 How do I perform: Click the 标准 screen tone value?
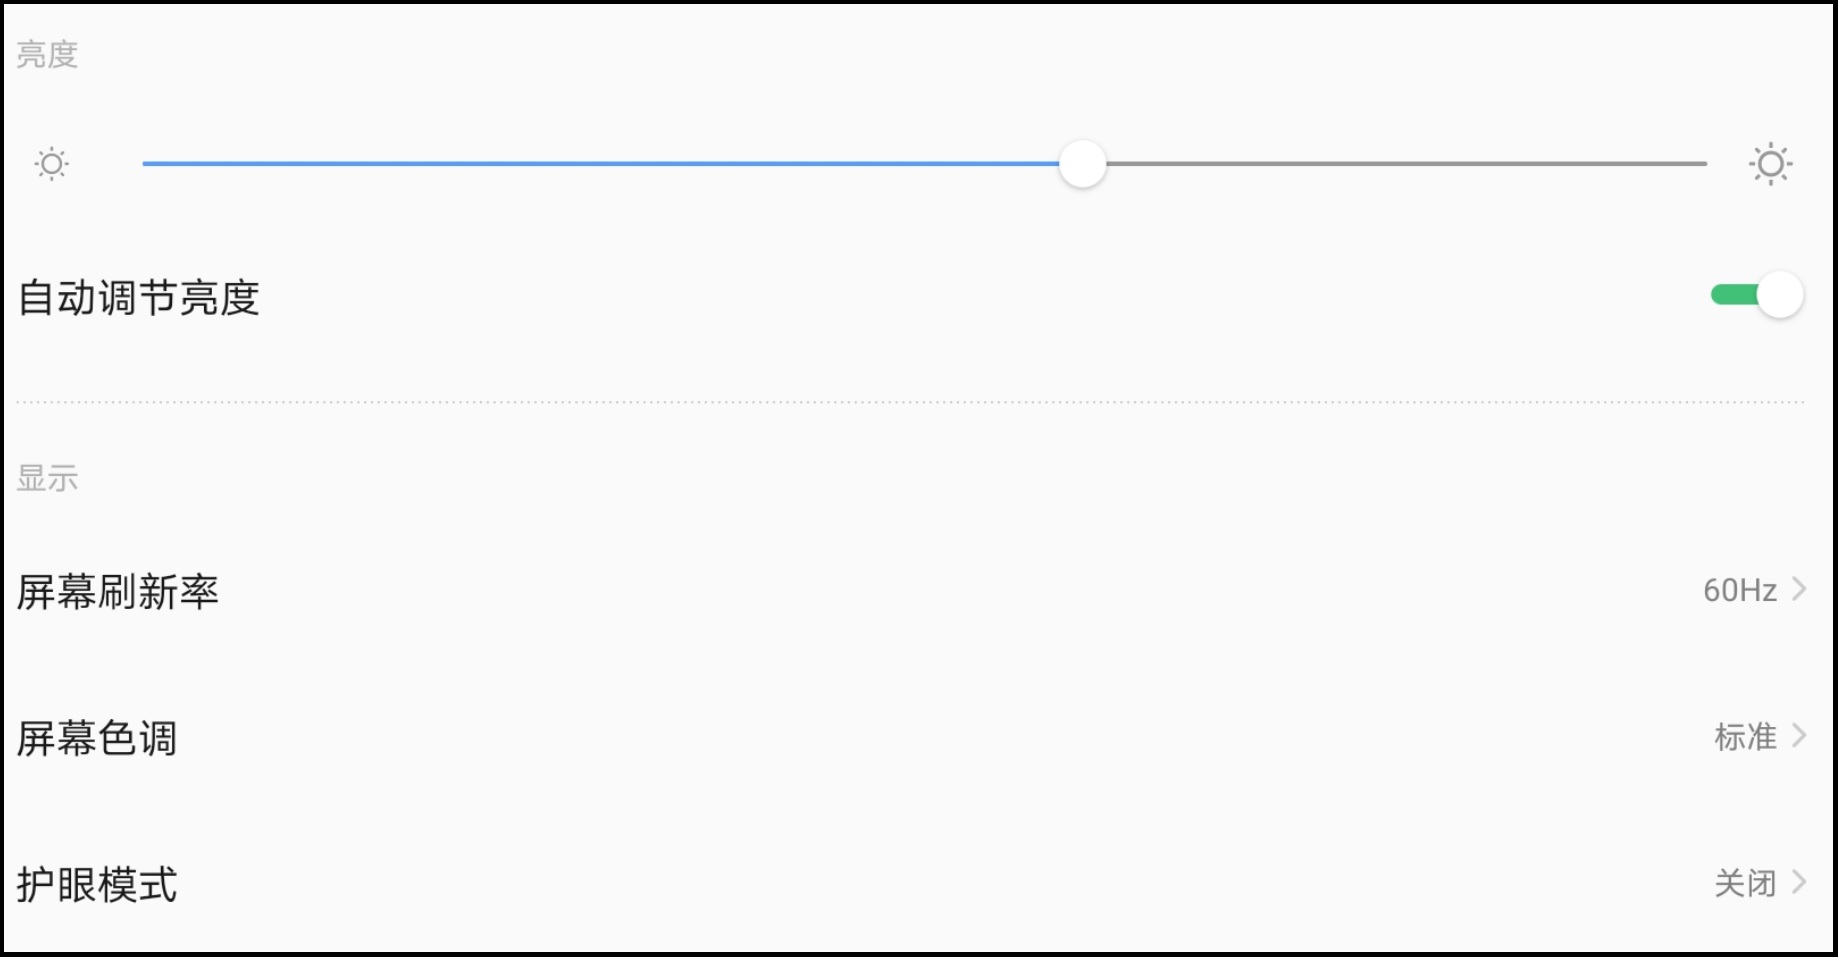tap(1745, 737)
